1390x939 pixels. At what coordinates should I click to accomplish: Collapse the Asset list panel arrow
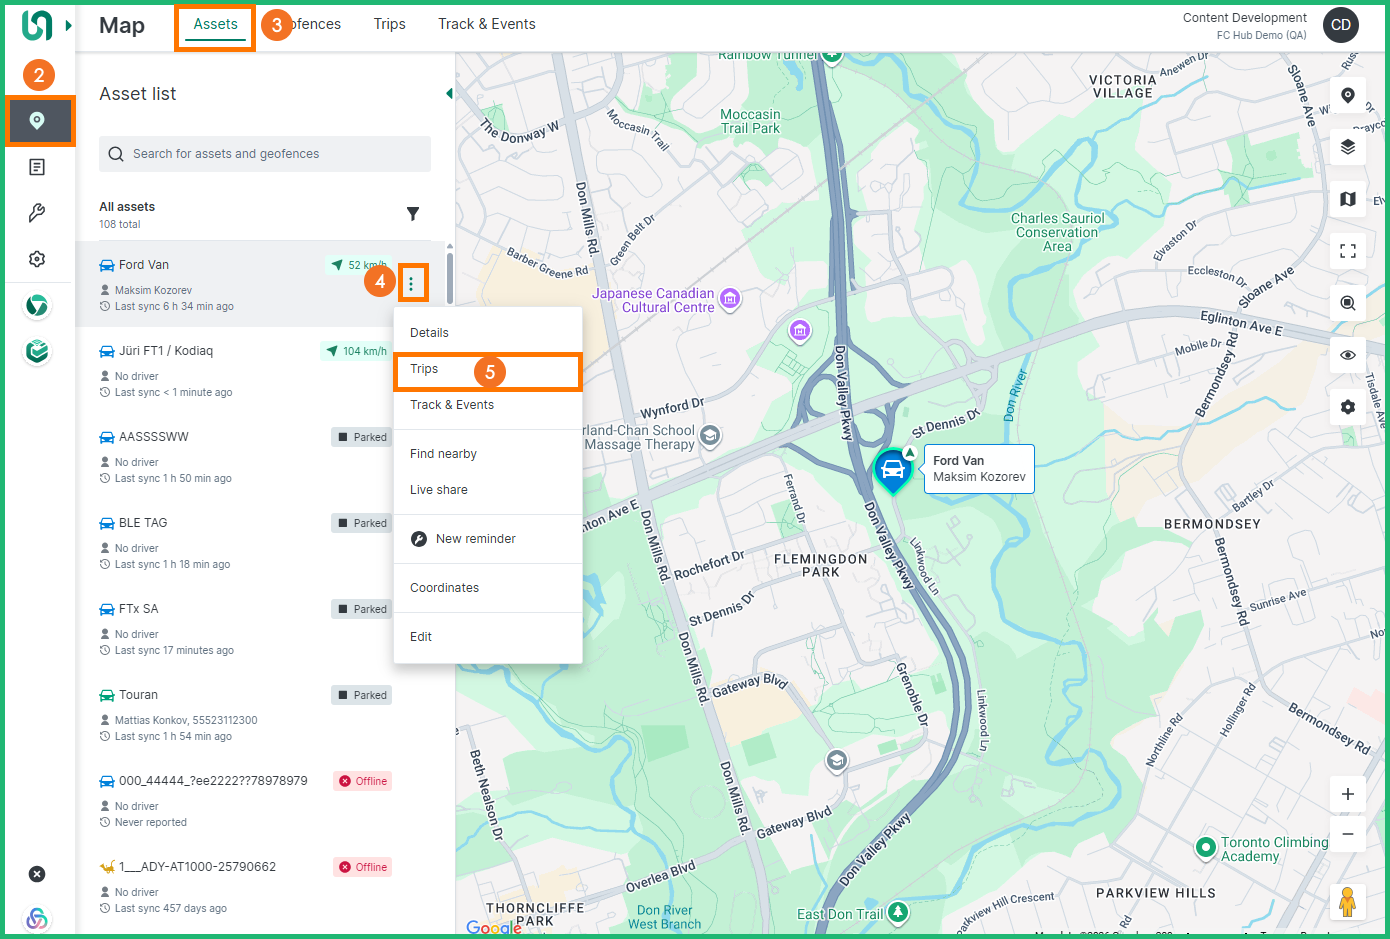449,94
